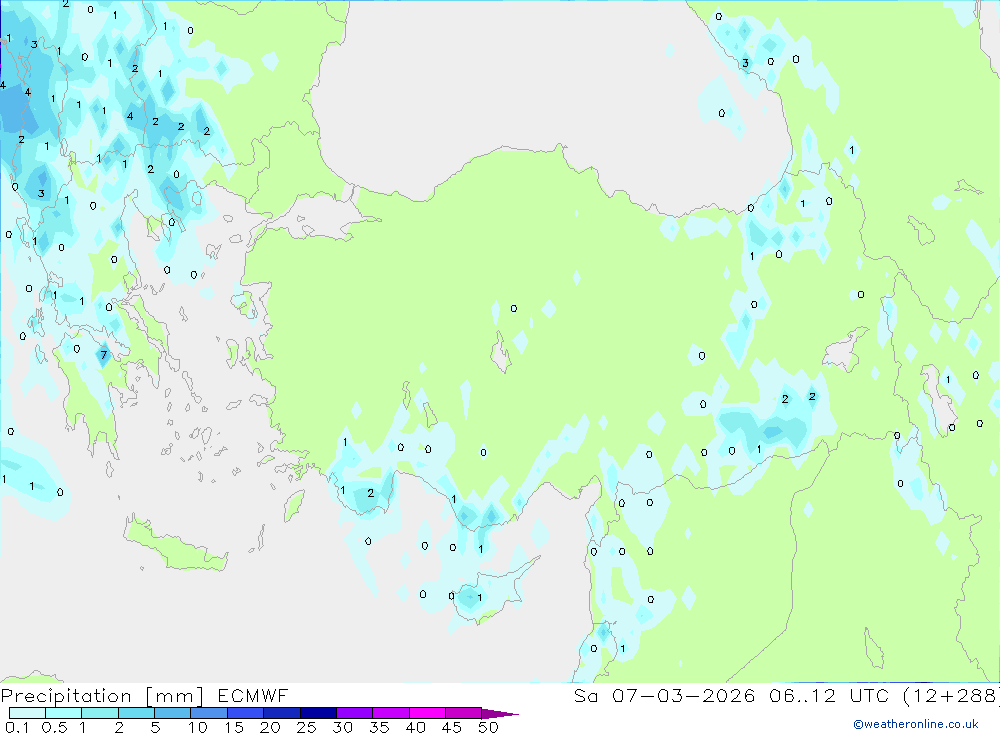Click the legend swatch between 30 and 35
The width and height of the screenshot is (1000, 733).
coord(355,713)
